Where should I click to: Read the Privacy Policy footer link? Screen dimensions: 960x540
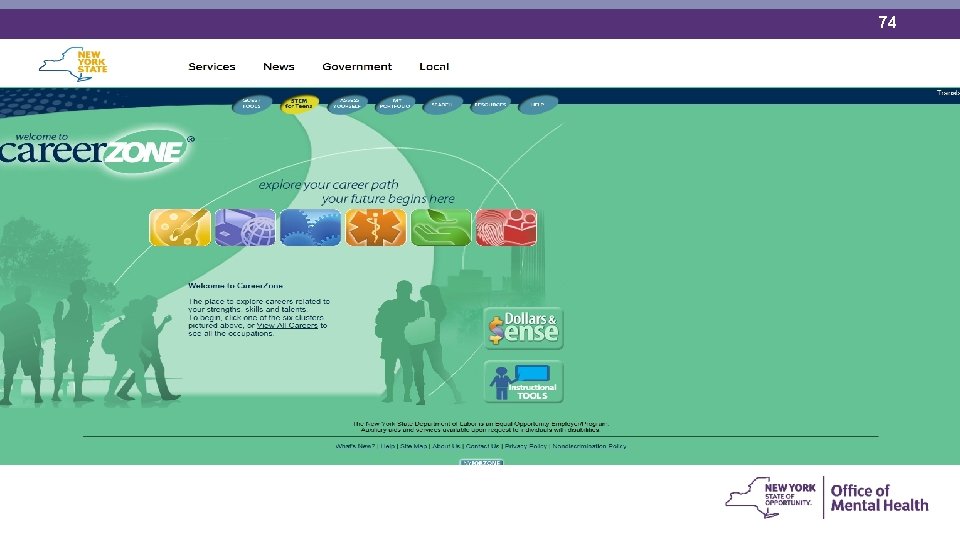point(525,446)
